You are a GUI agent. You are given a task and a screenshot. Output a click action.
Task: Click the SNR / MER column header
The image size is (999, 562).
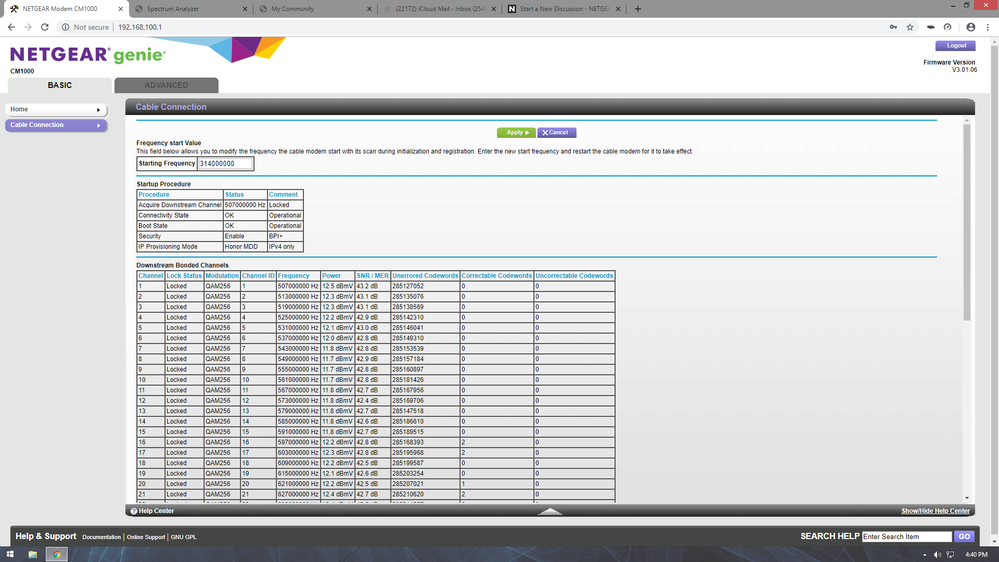(373, 276)
